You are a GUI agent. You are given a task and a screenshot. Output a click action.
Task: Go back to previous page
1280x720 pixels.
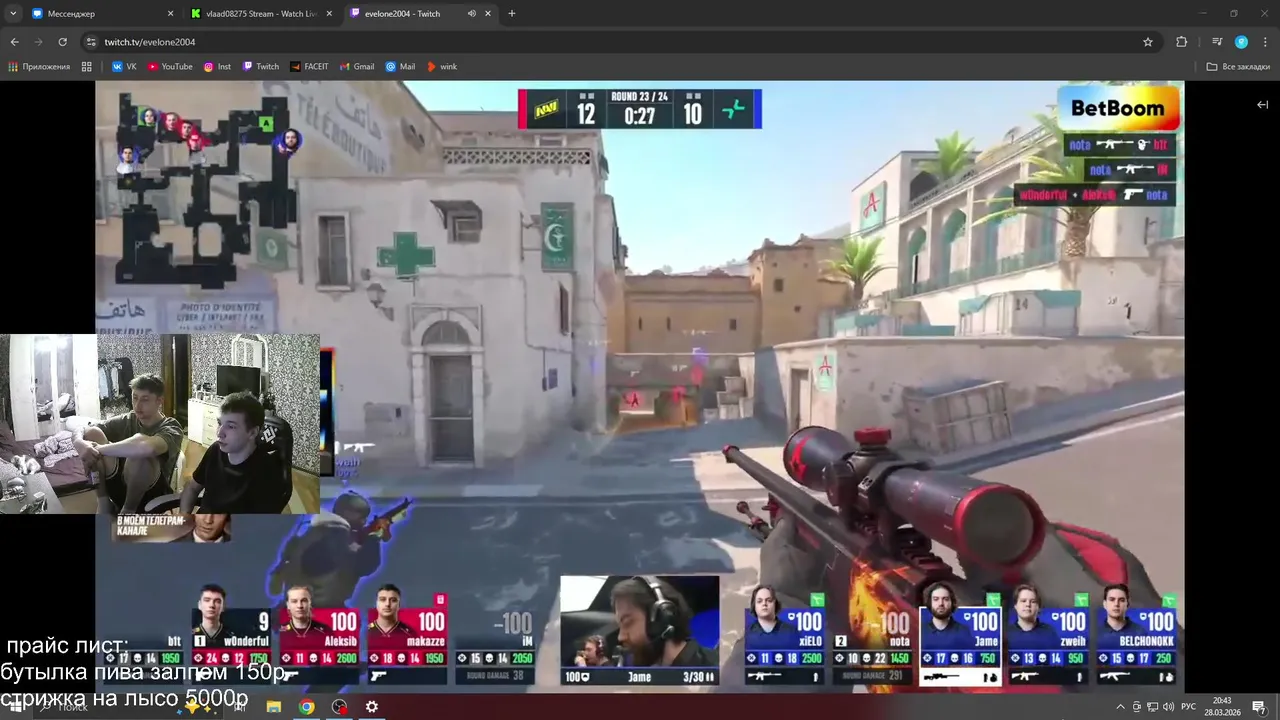click(15, 42)
